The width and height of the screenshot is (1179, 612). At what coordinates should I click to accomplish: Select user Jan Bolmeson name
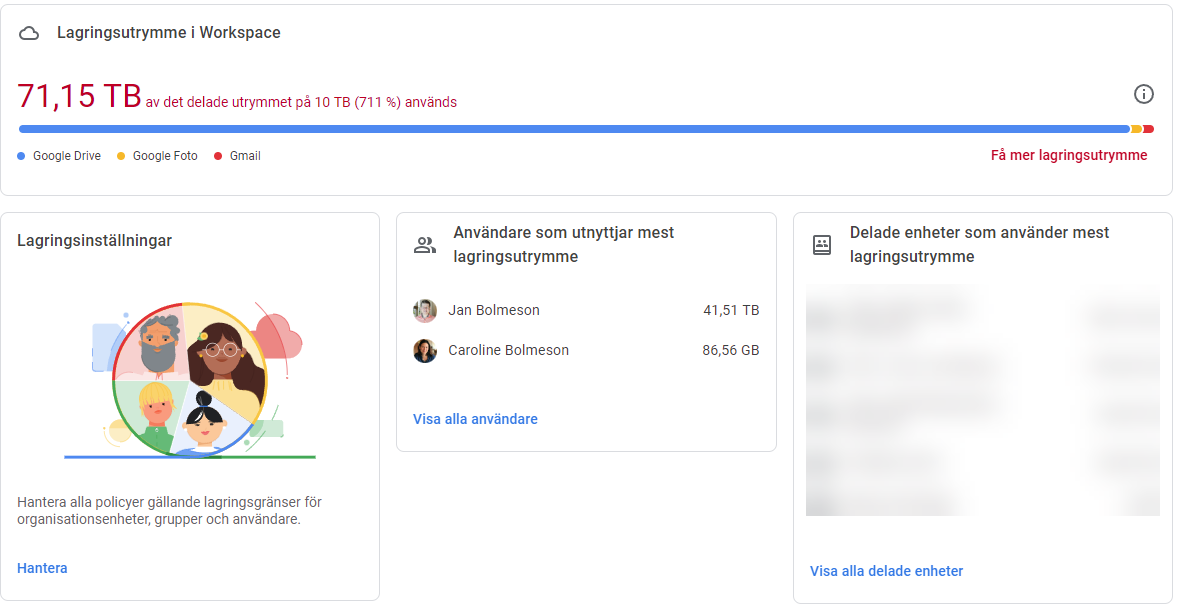[493, 310]
